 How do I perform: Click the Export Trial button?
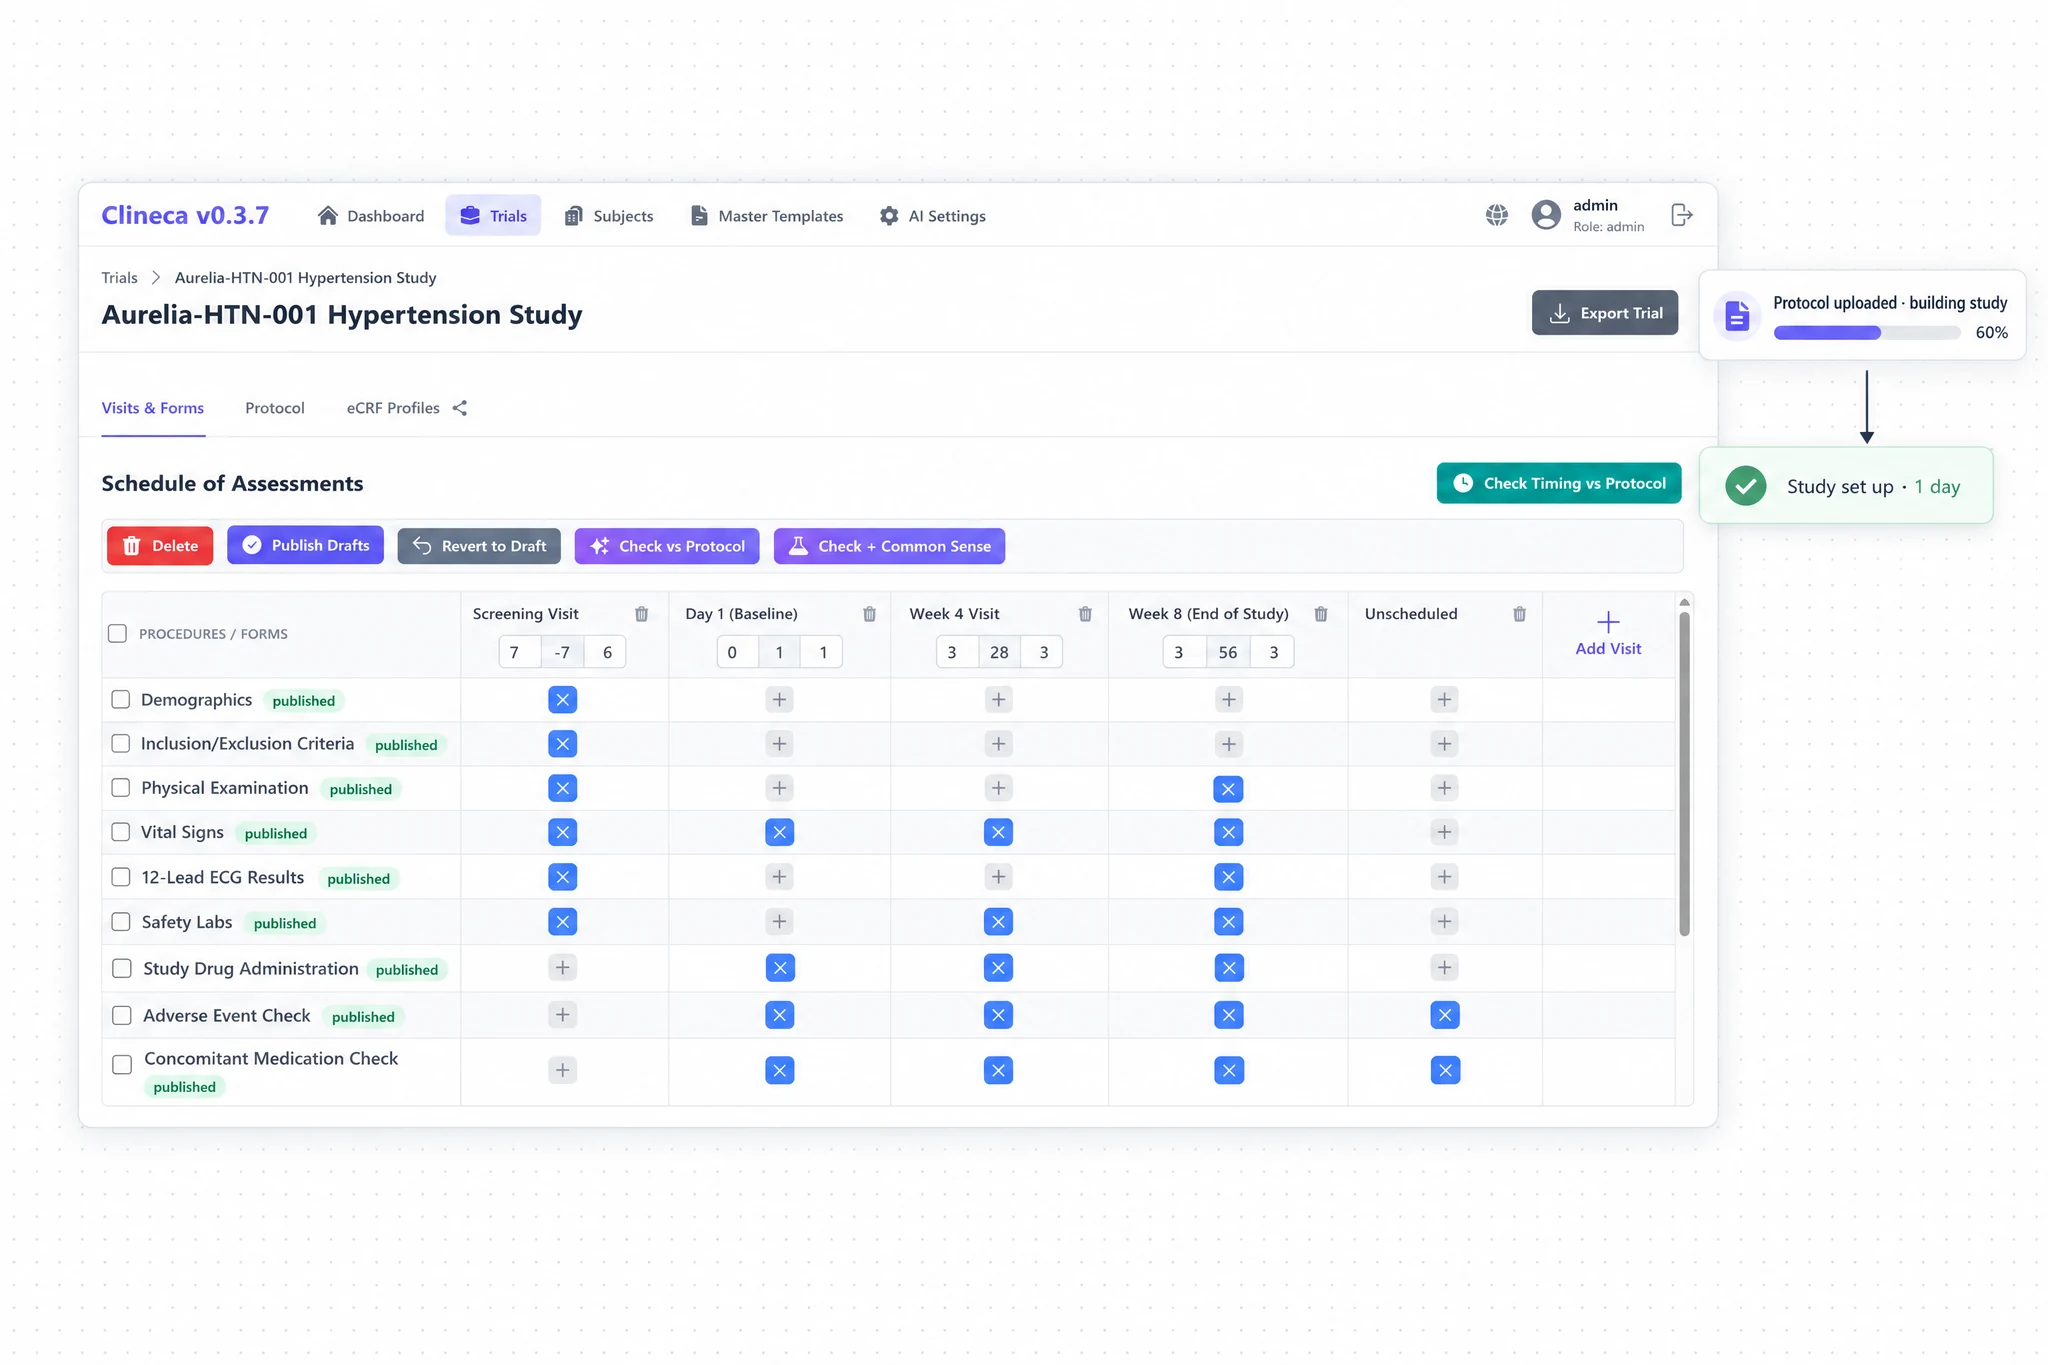(1605, 313)
